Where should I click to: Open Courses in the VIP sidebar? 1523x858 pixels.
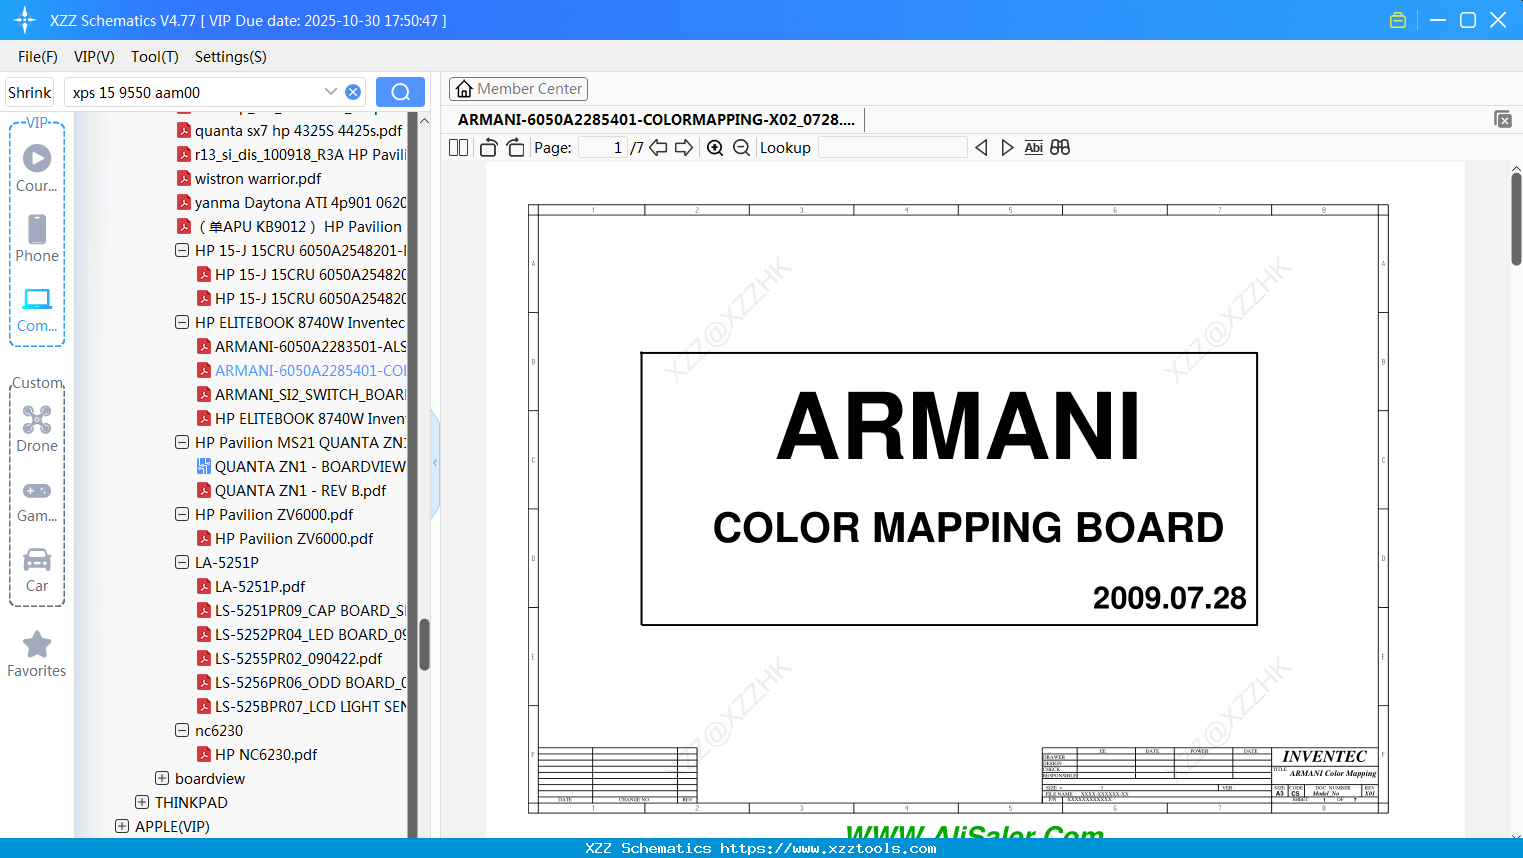click(x=37, y=168)
